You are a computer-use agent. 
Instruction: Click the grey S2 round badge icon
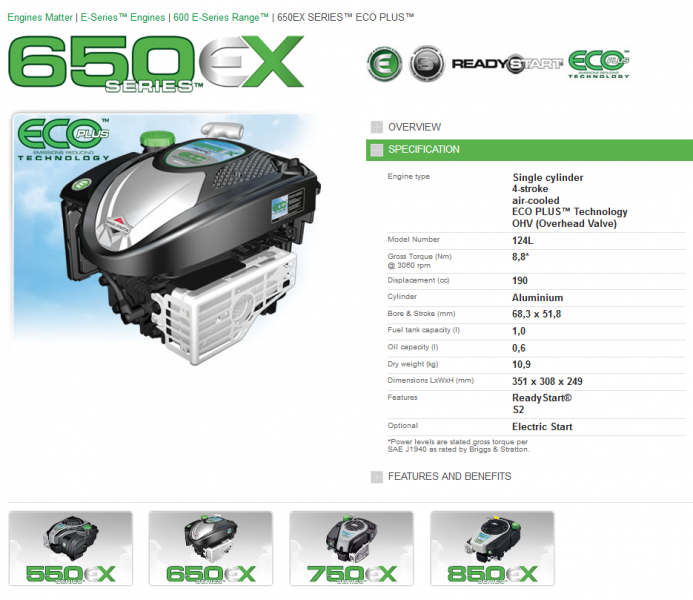click(x=426, y=64)
